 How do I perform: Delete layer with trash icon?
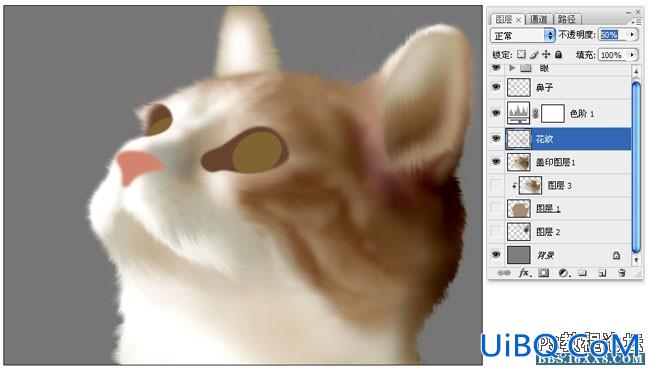pyautogui.click(x=621, y=273)
